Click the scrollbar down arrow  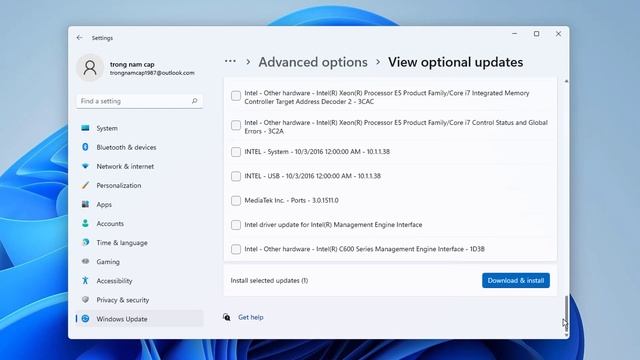tap(566, 335)
